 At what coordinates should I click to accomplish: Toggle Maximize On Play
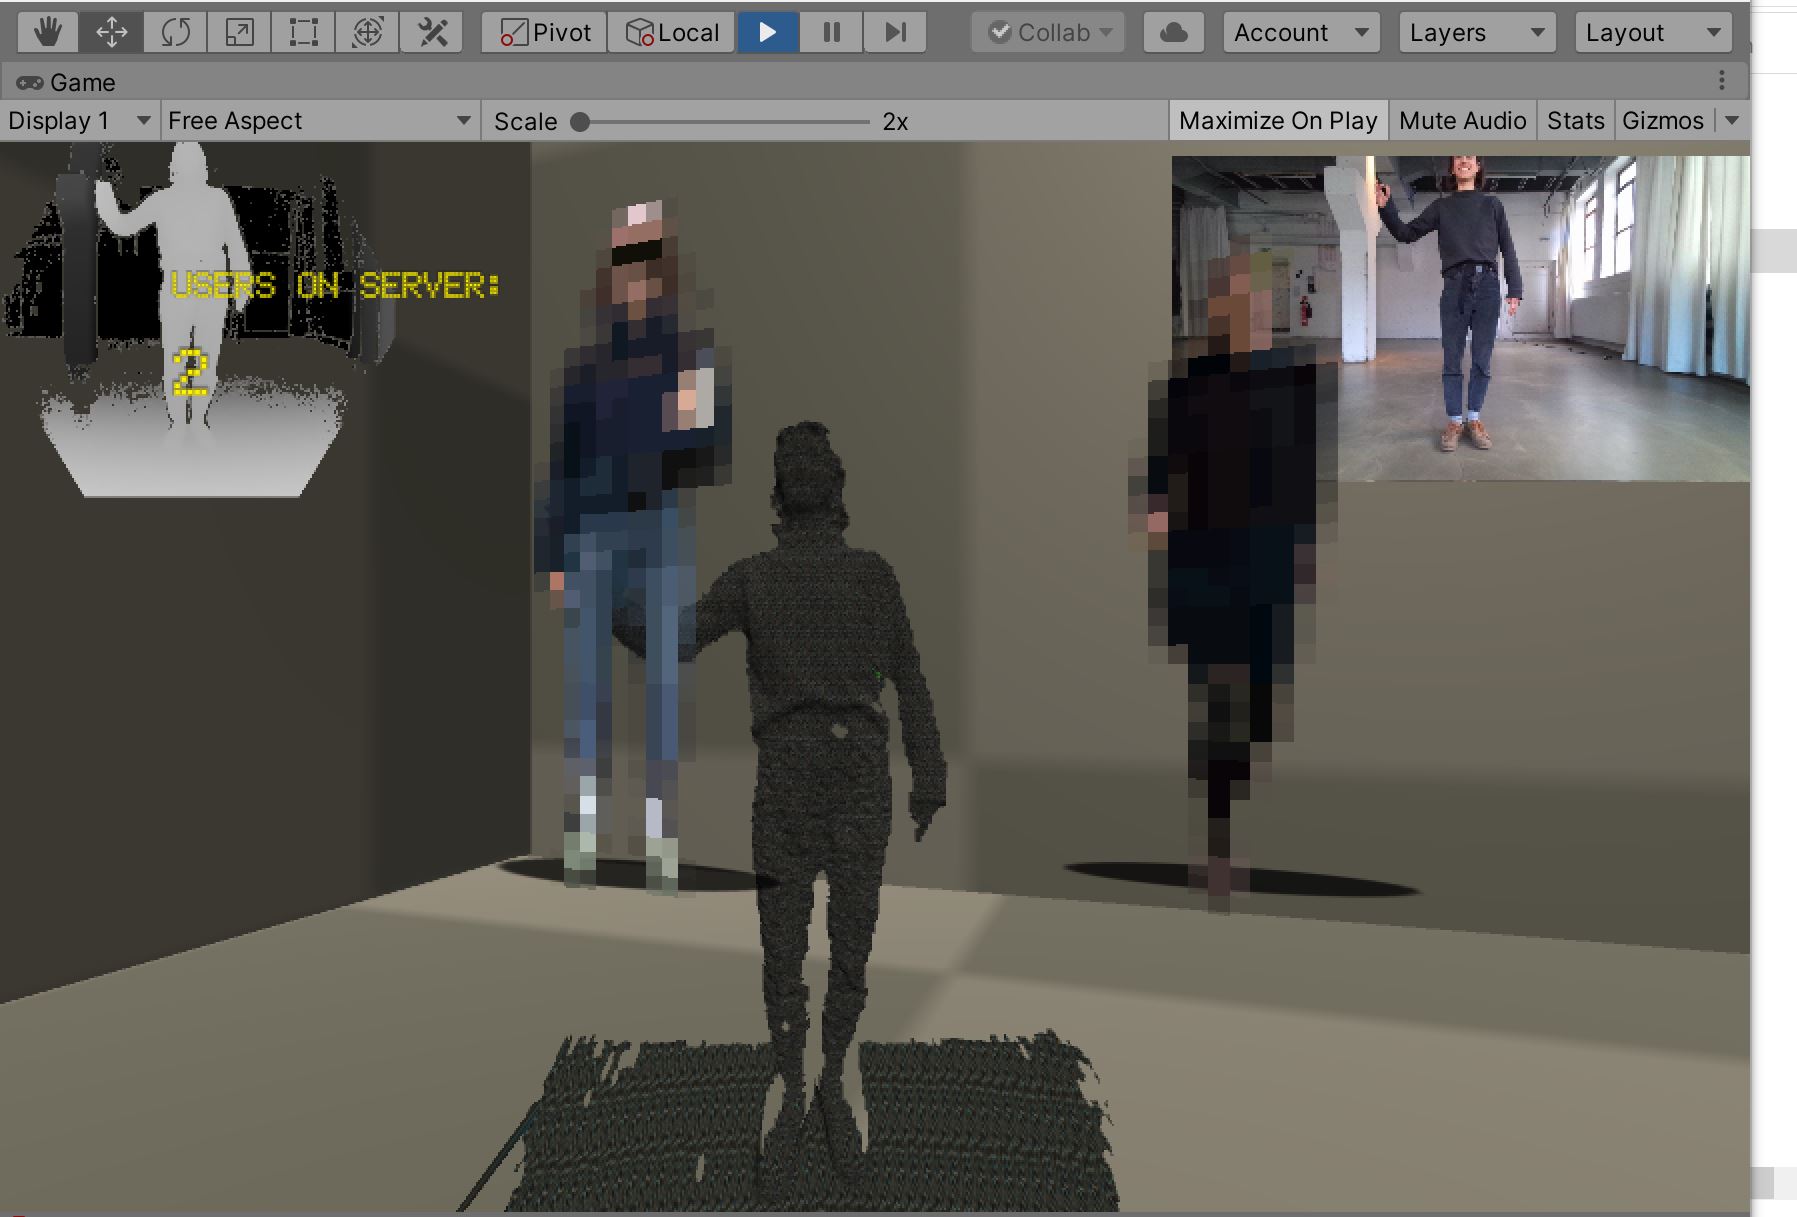(1278, 121)
